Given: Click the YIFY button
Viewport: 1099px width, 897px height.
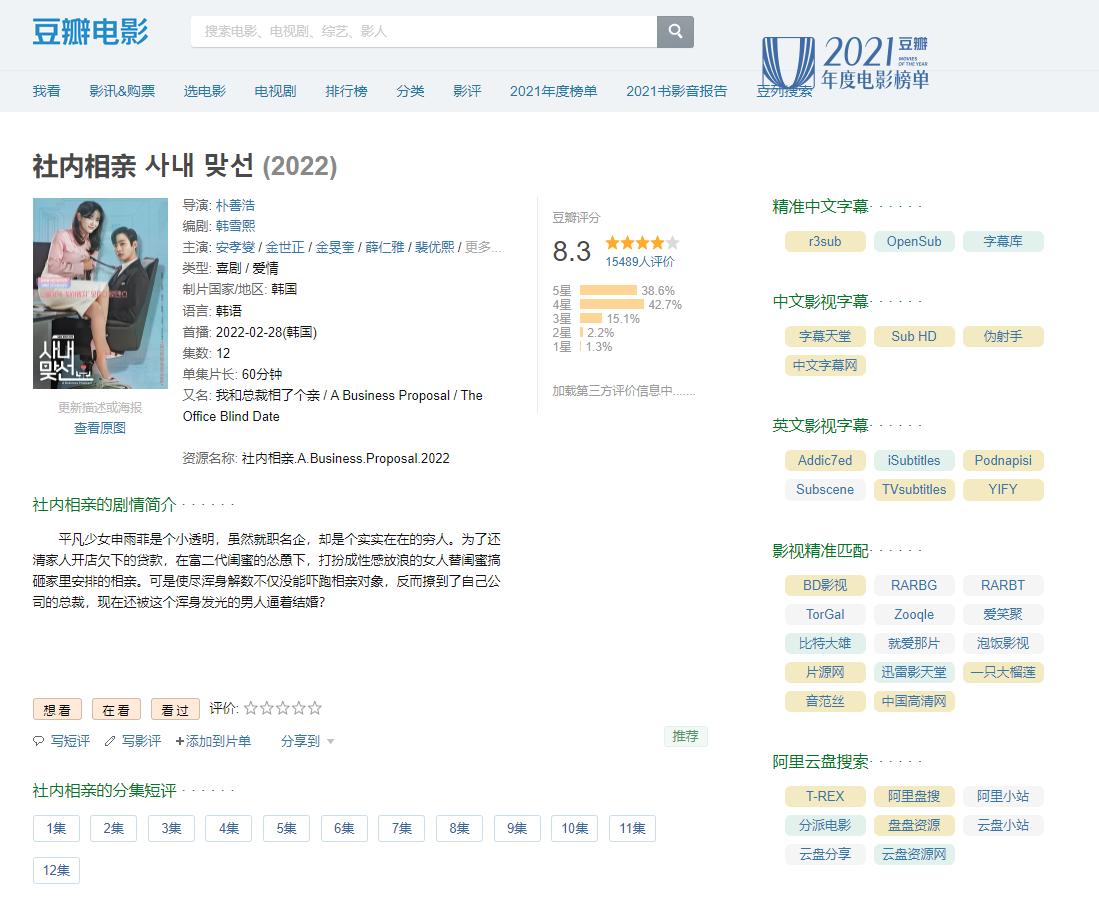Looking at the screenshot, I should (1003, 489).
